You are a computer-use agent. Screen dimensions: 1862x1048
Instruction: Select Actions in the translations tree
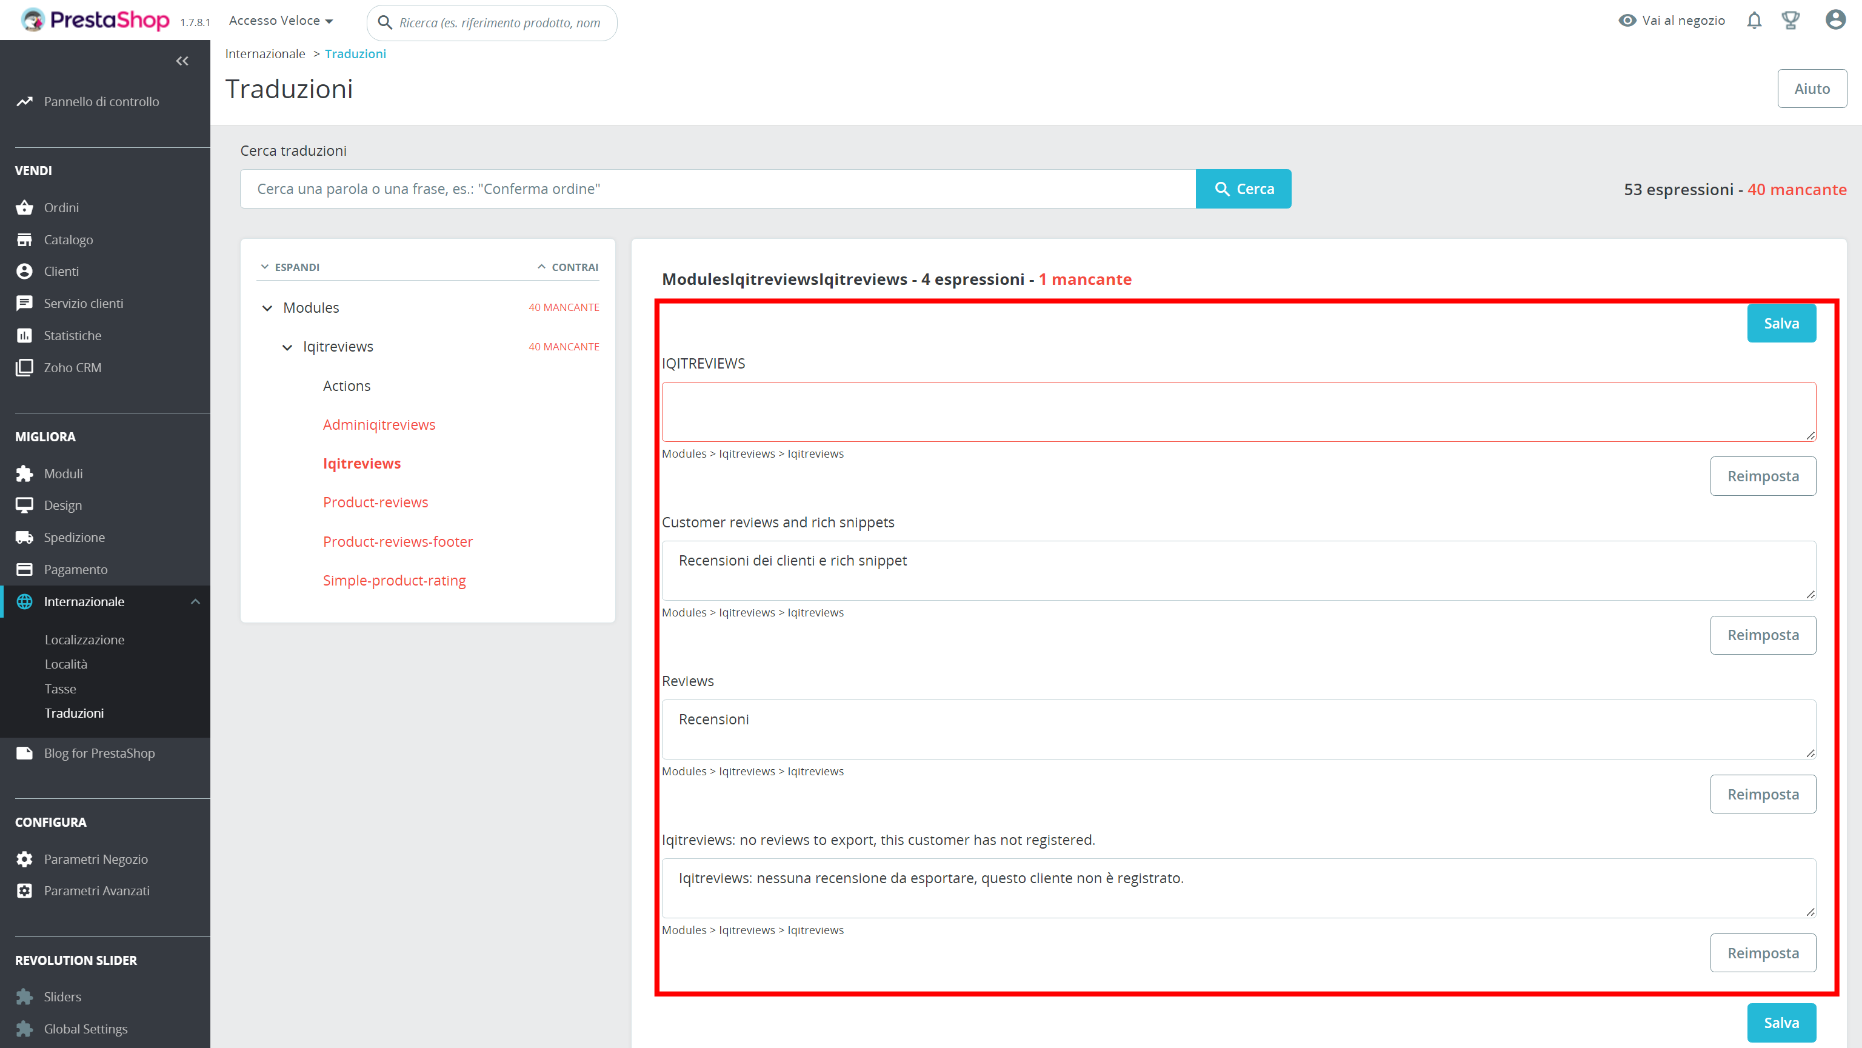(347, 386)
